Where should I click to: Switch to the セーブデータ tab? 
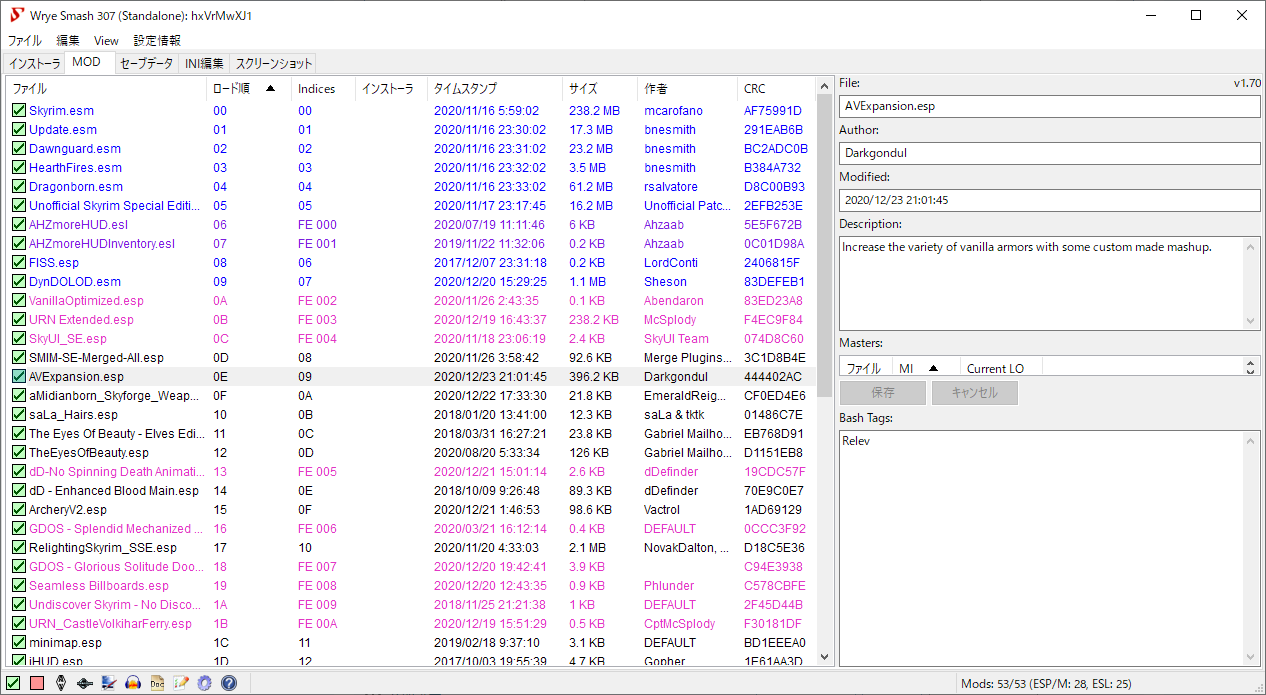147,64
